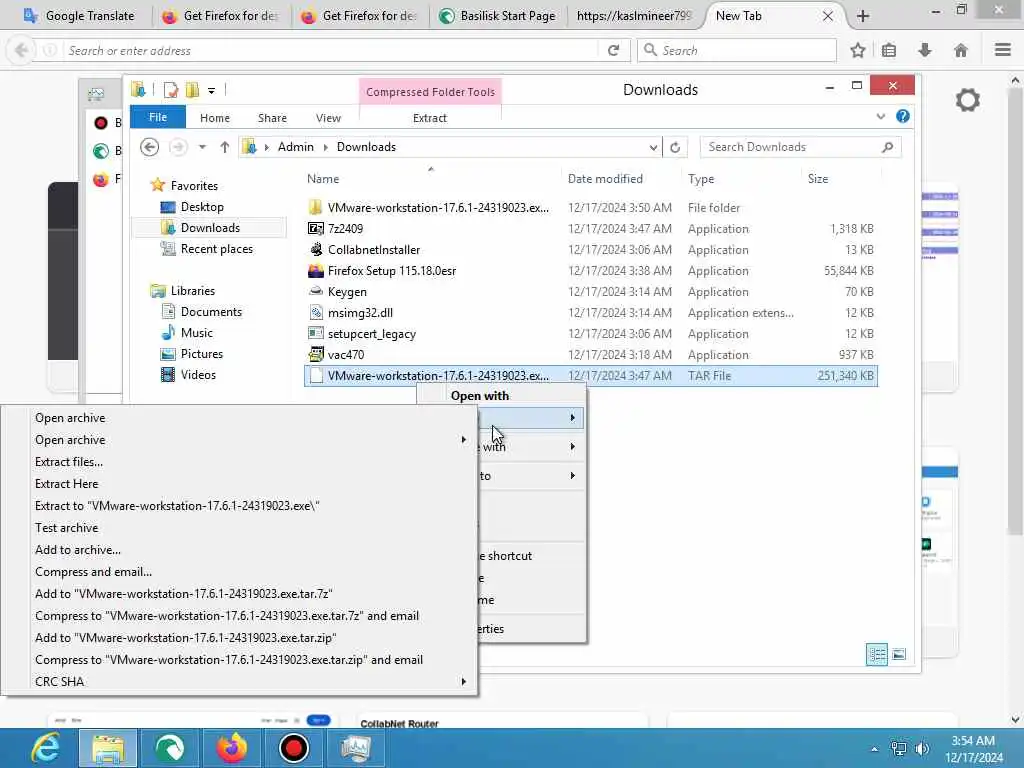The width and height of the screenshot is (1024, 768).
Task: Switch to Google Translate browser tab
Action: (78, 16)
